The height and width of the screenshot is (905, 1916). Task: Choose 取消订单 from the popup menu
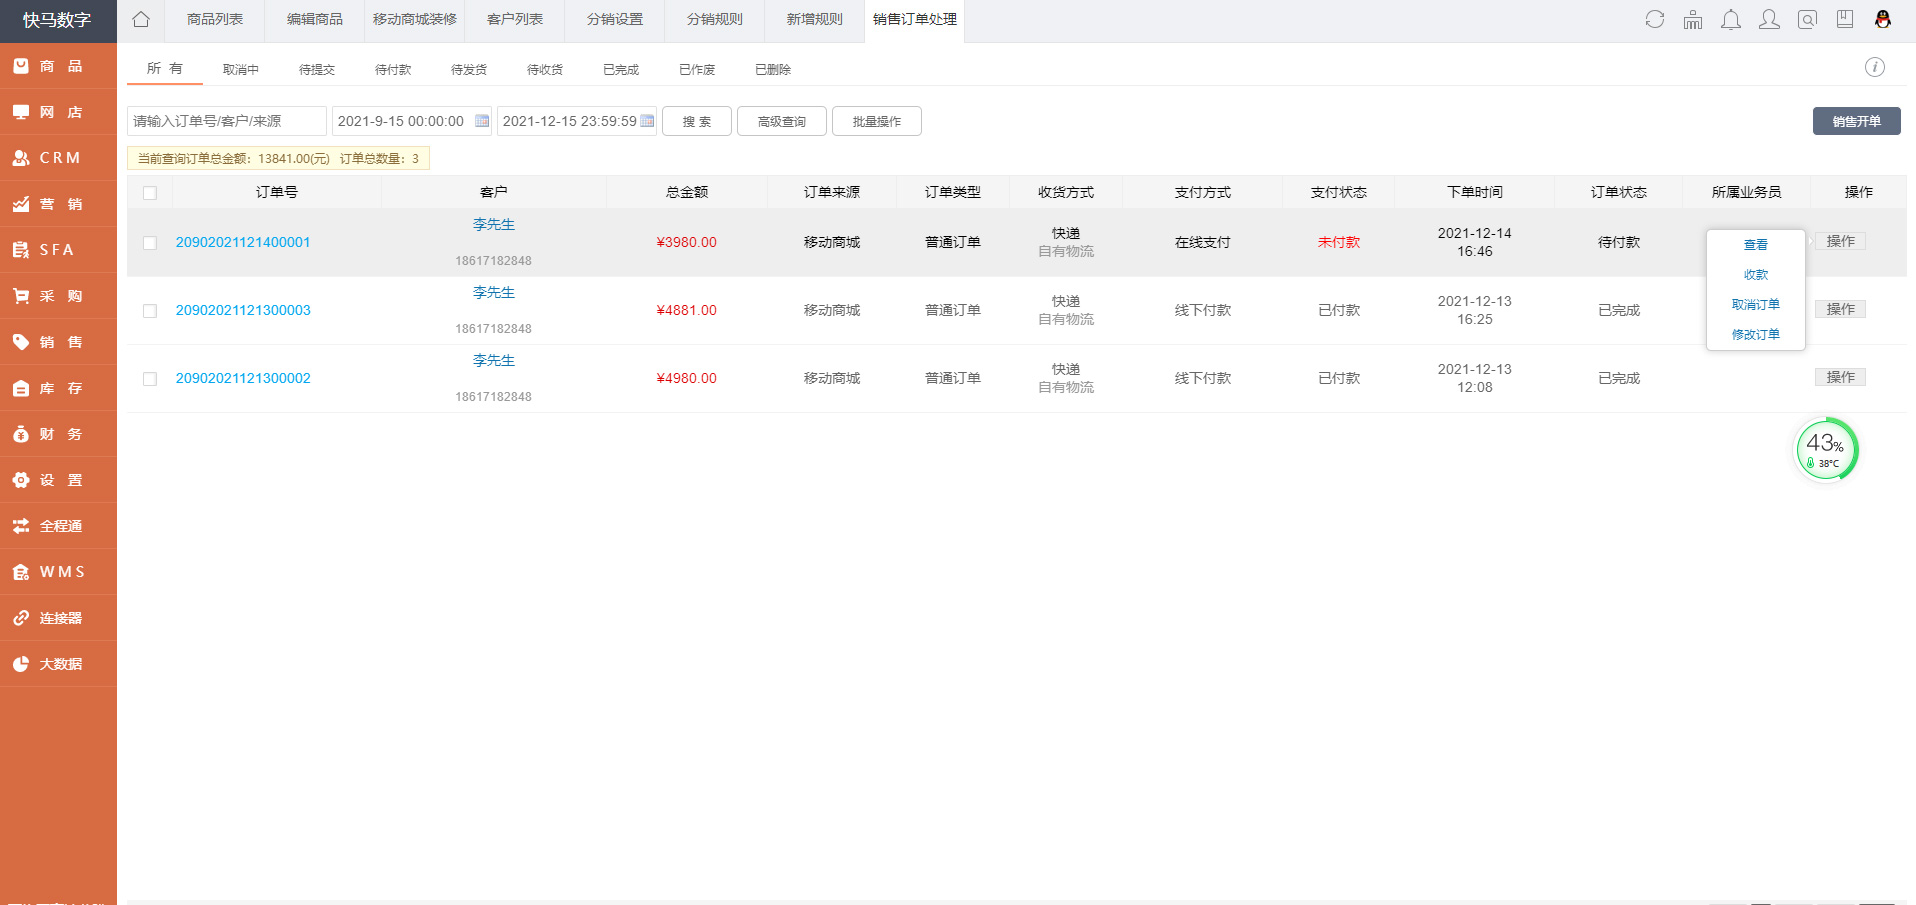coord(1755,305)
